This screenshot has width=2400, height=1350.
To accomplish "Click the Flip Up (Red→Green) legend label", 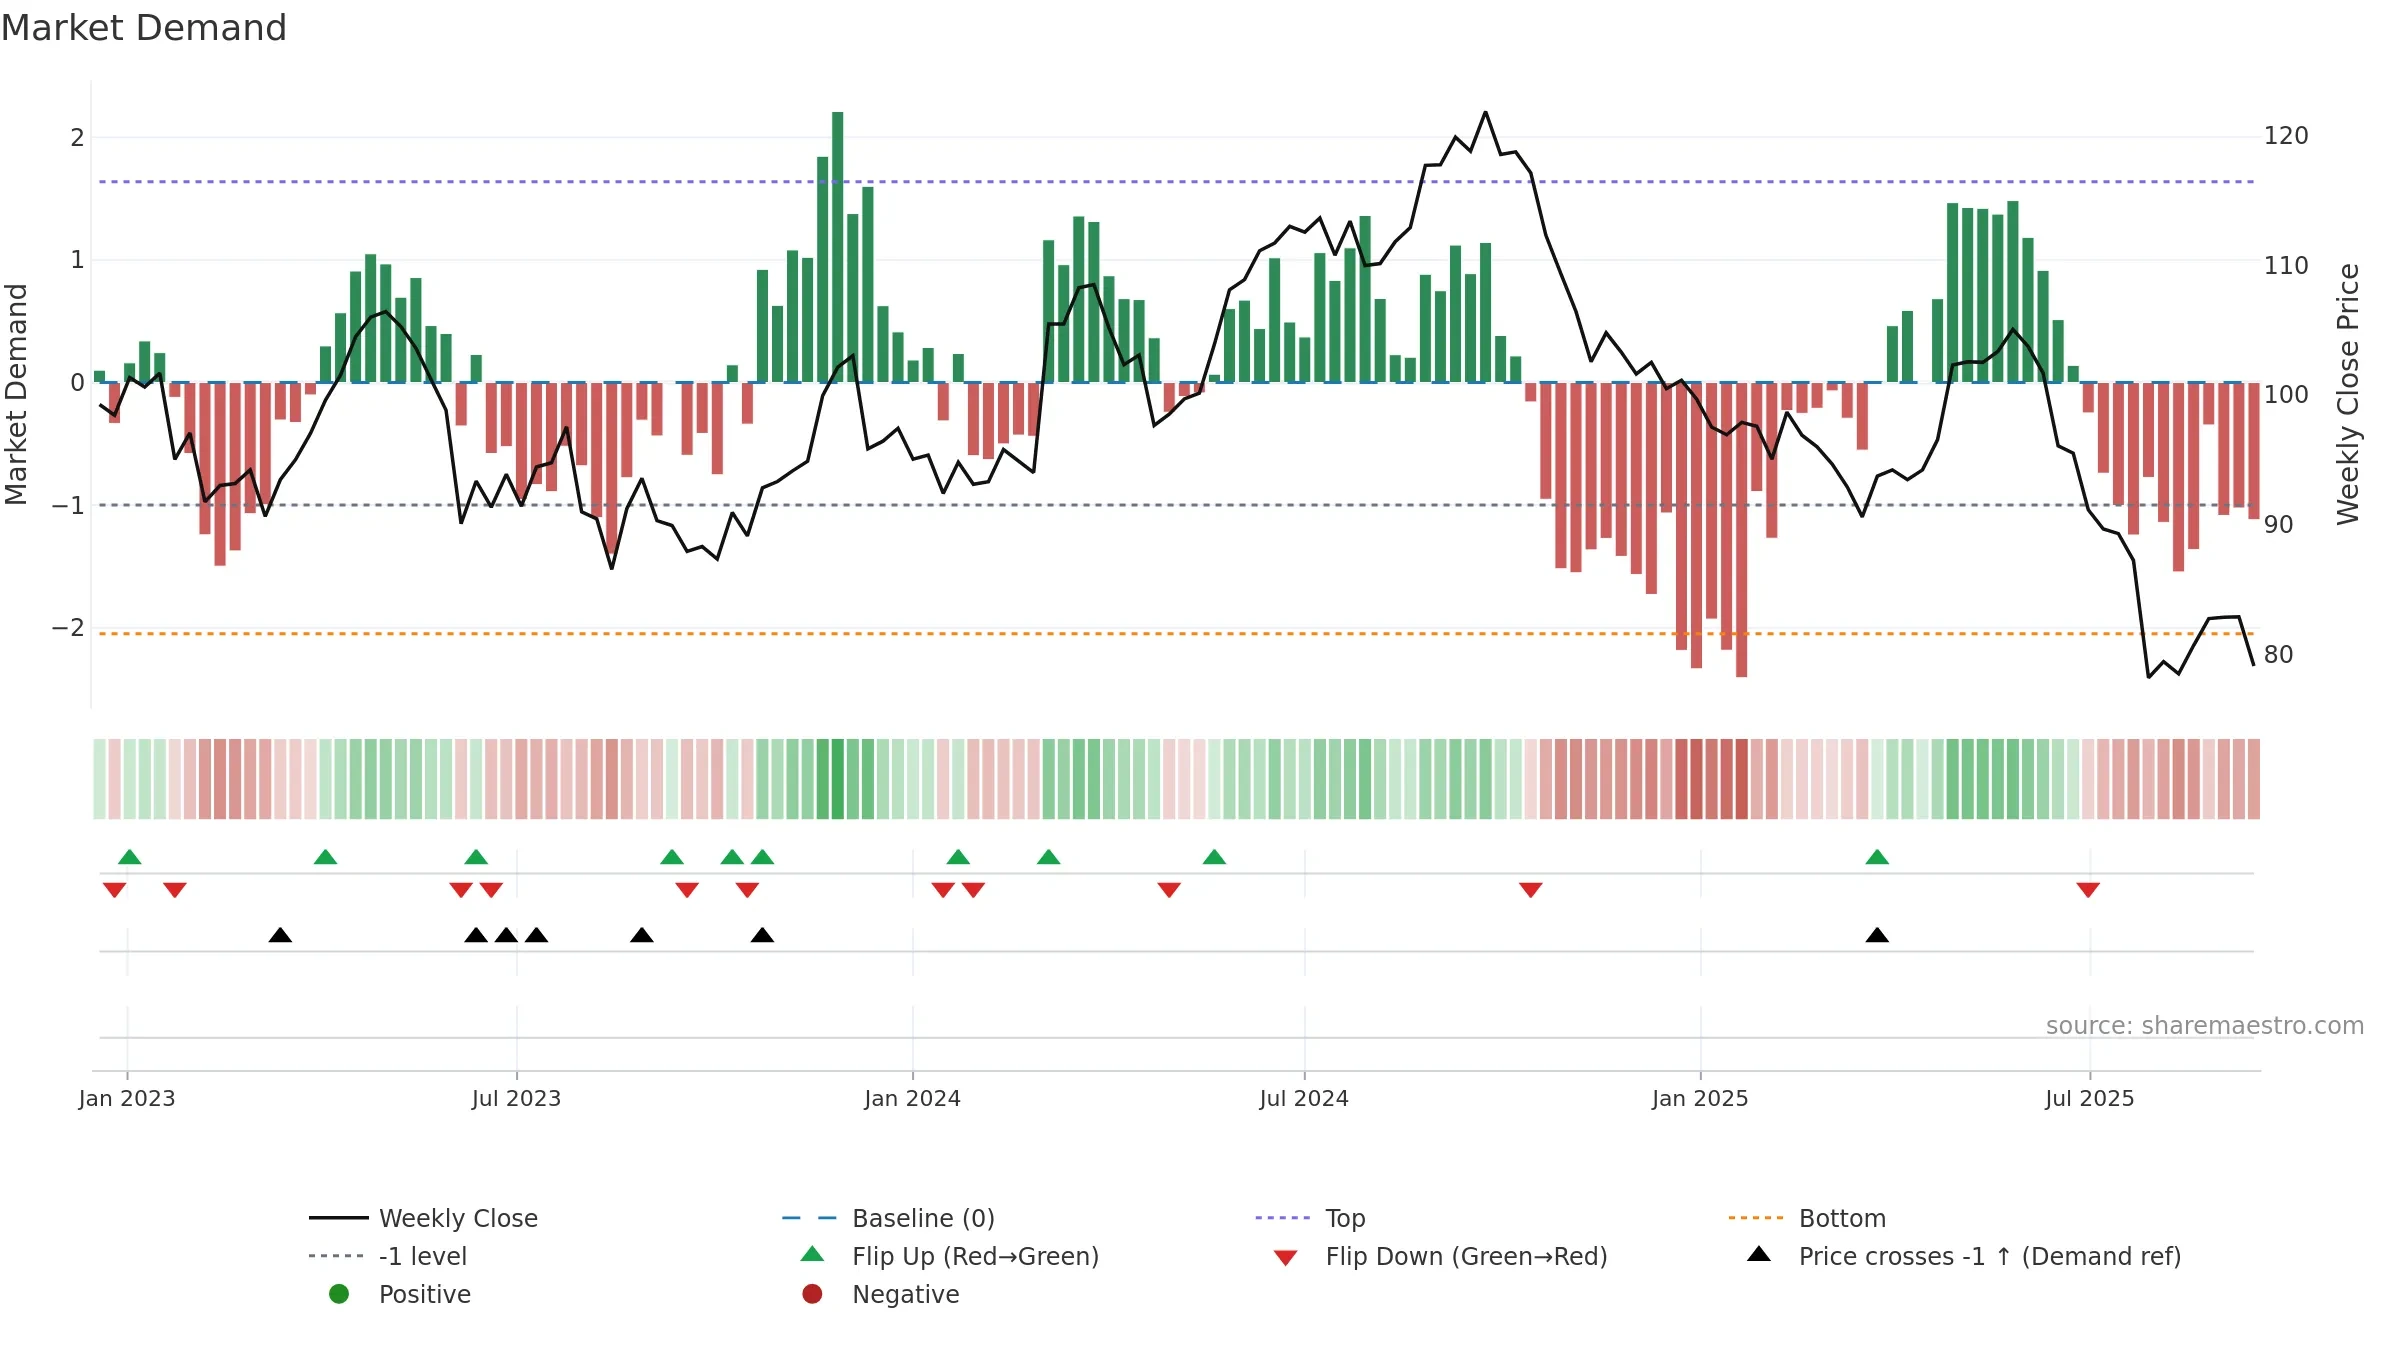I will [975, 1256].
